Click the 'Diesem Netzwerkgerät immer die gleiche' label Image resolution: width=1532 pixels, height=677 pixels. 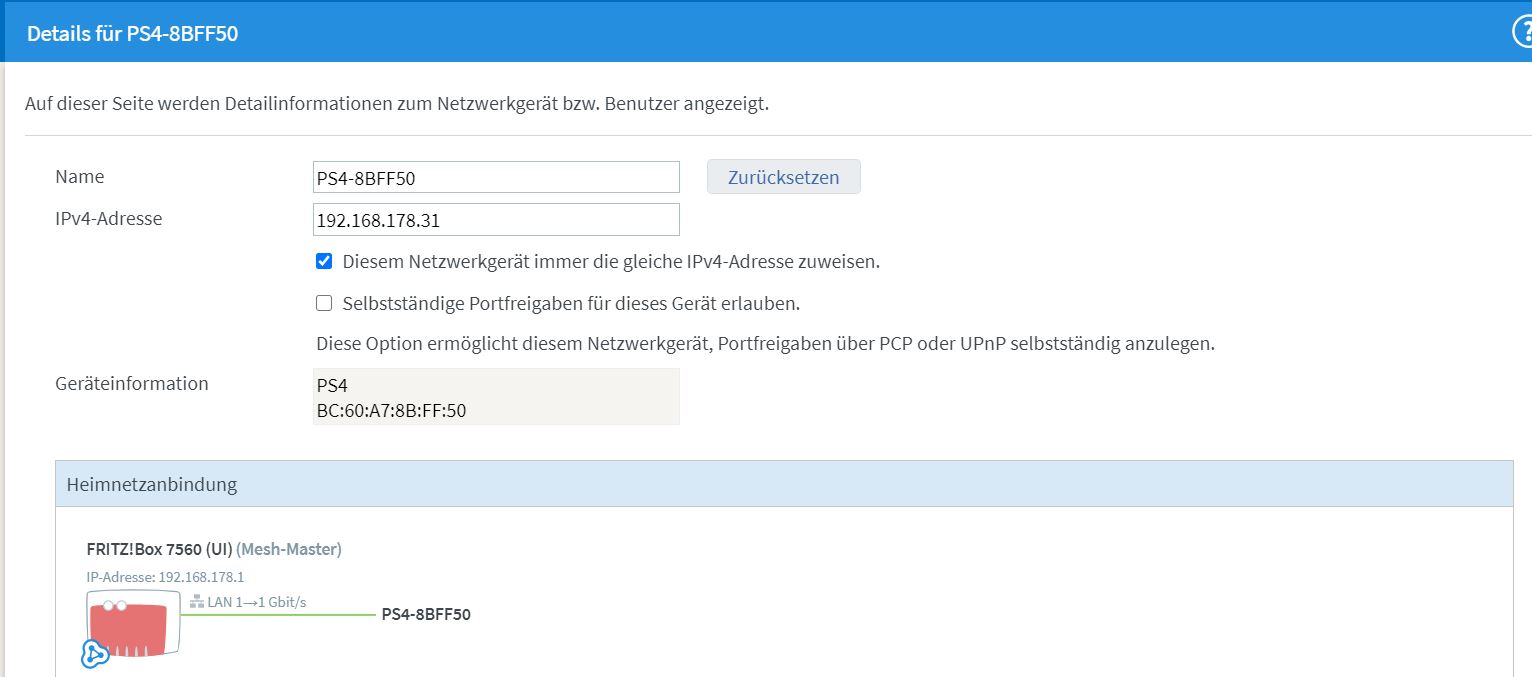coord(611,262)
